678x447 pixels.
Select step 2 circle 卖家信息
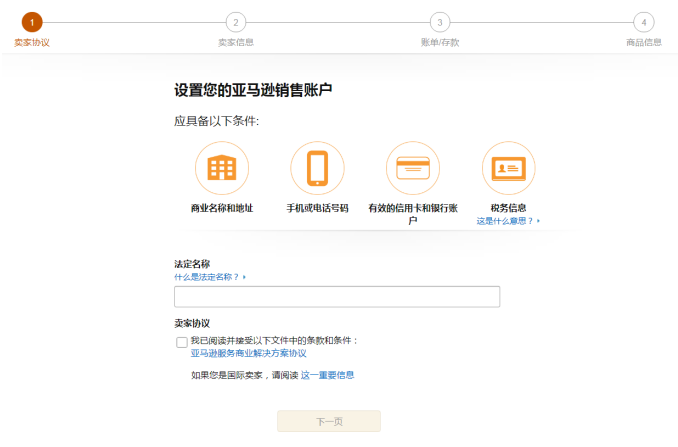[x=236, y=22]
